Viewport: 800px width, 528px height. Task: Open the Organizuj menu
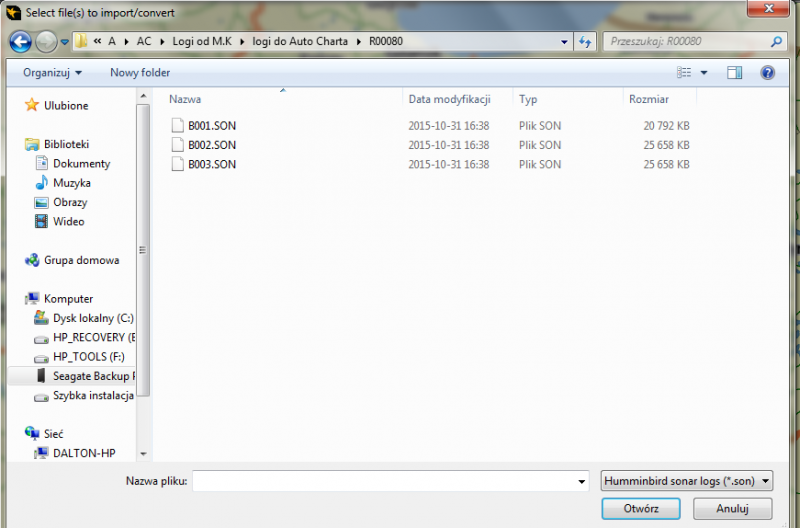52,72
